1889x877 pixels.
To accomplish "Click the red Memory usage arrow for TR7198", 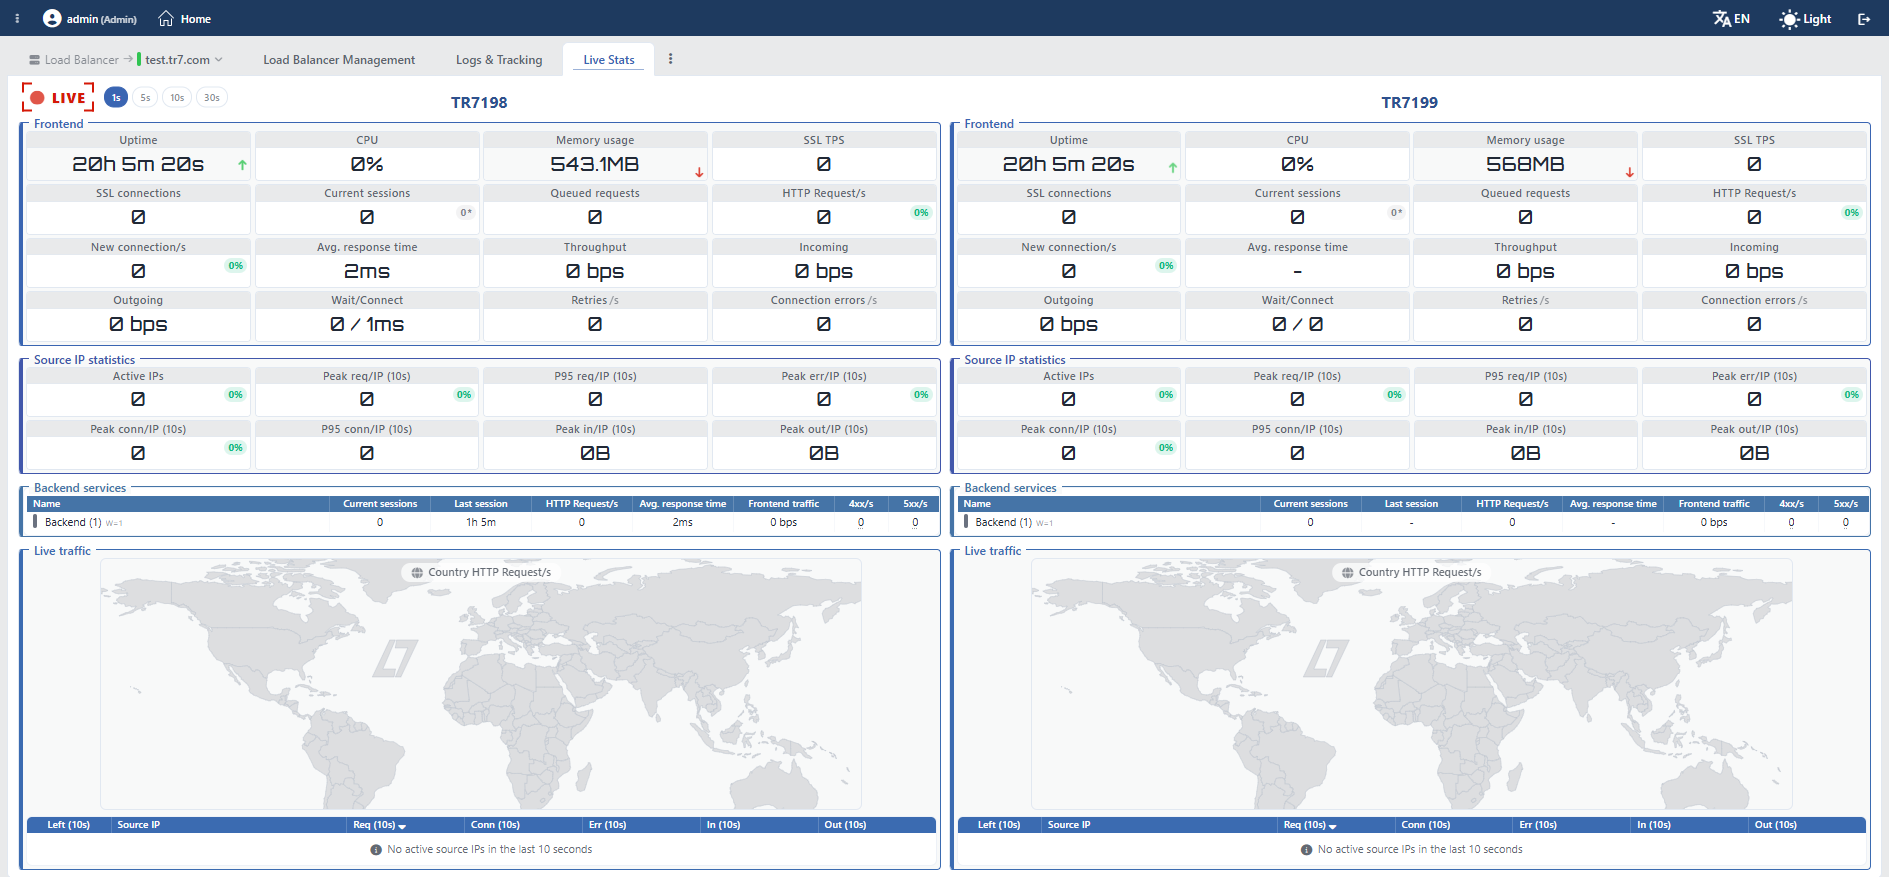I will point(699,173).
